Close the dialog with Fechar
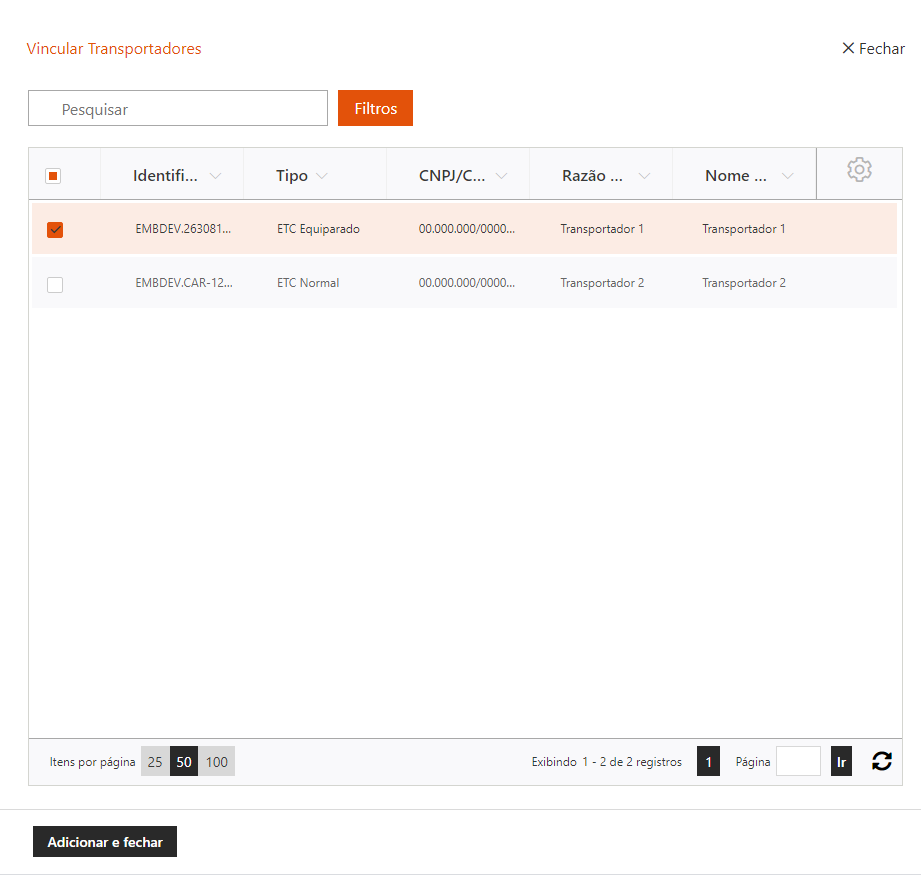Screen dimensions: 921x884 873,49
